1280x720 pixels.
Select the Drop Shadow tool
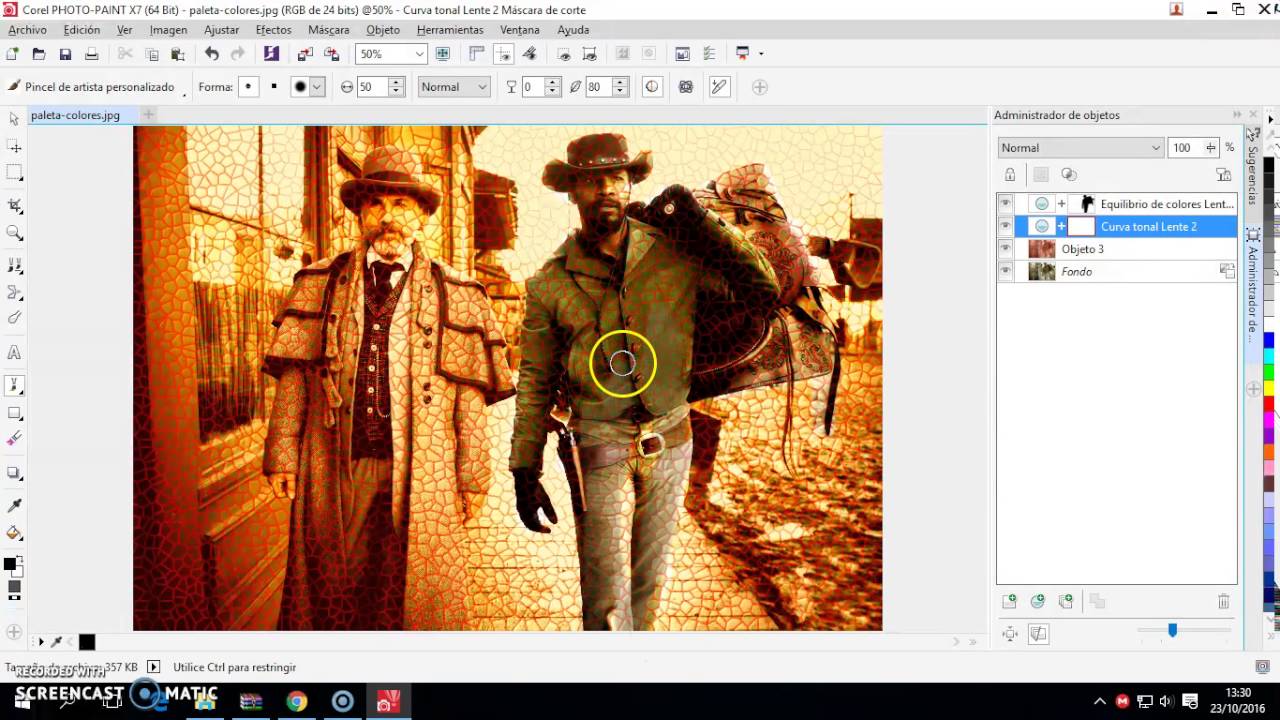[14, 473]
